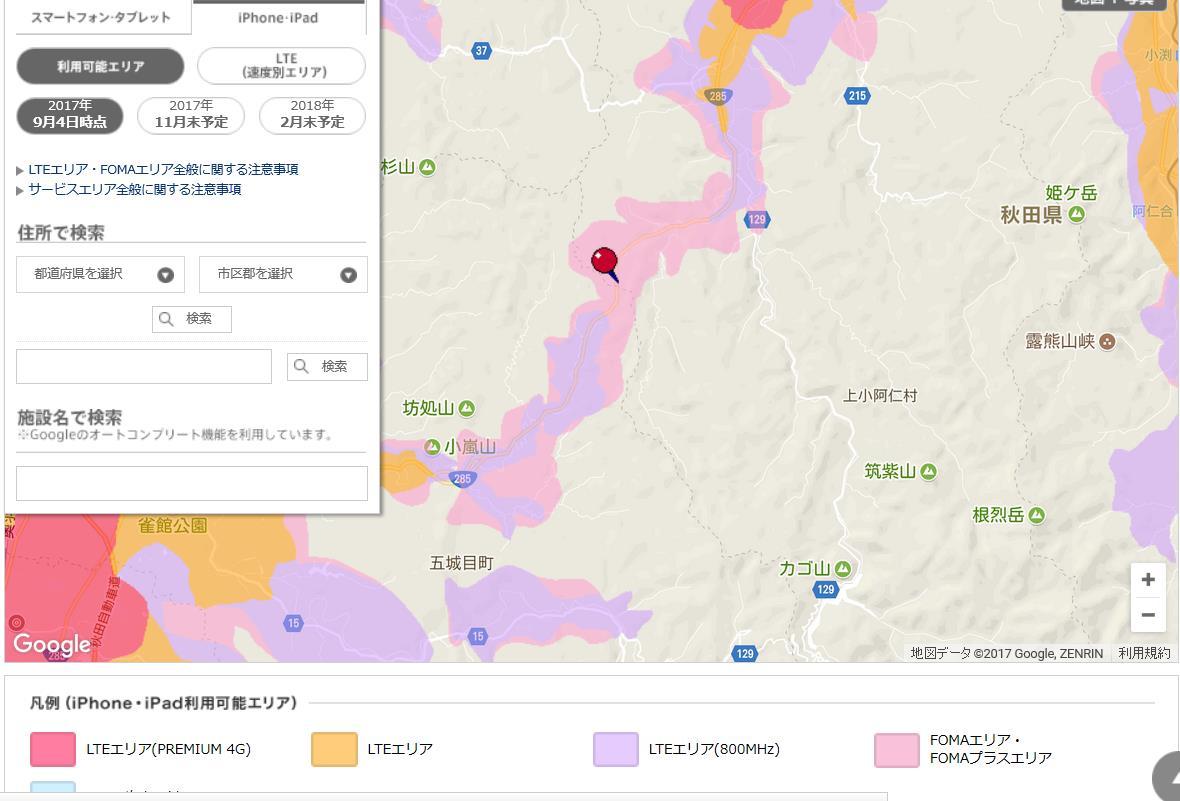The height and width of the screenshot is (801, 1180).
Task: Switch to LTE (速度別エリア) view
Action: [282, 67]
